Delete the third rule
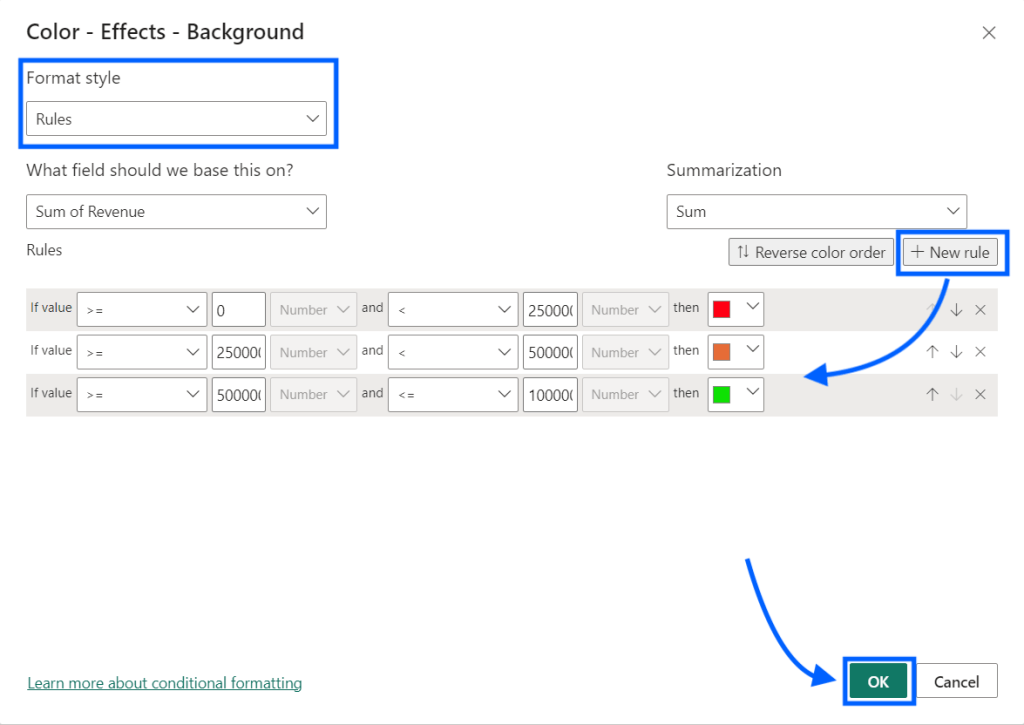Viewport: 1024px width, 725px height. [980, 394]
